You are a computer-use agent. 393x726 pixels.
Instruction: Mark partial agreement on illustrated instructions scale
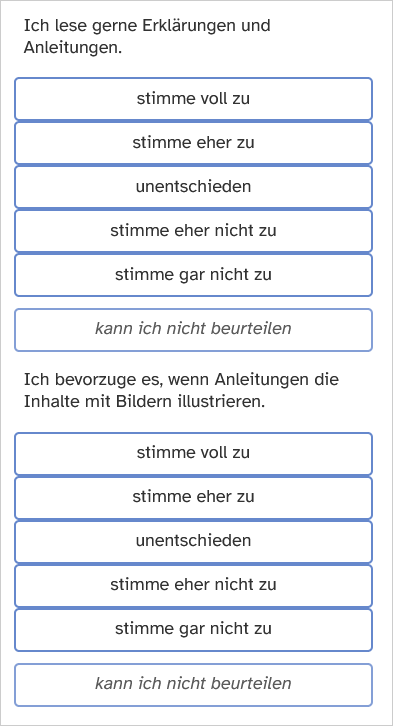(193, 498)
